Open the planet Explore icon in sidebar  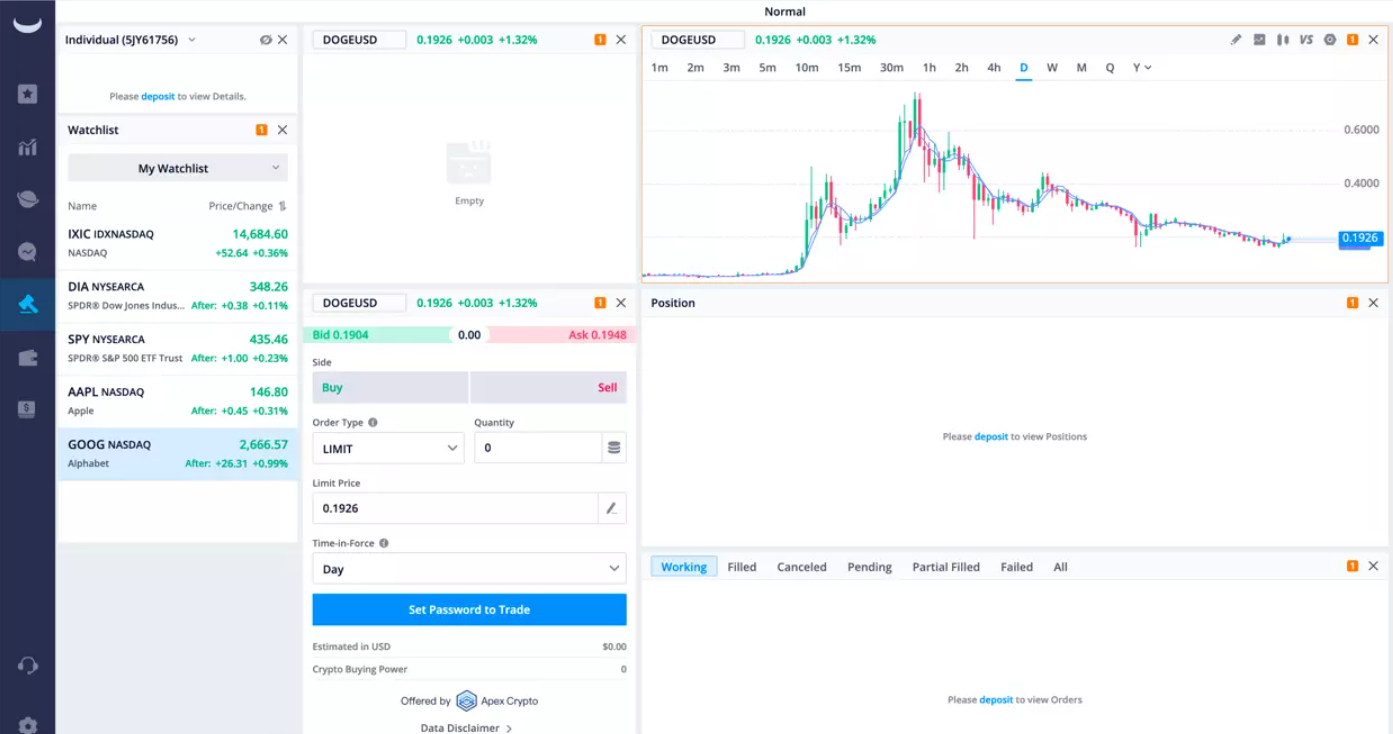tap(27, 199)
